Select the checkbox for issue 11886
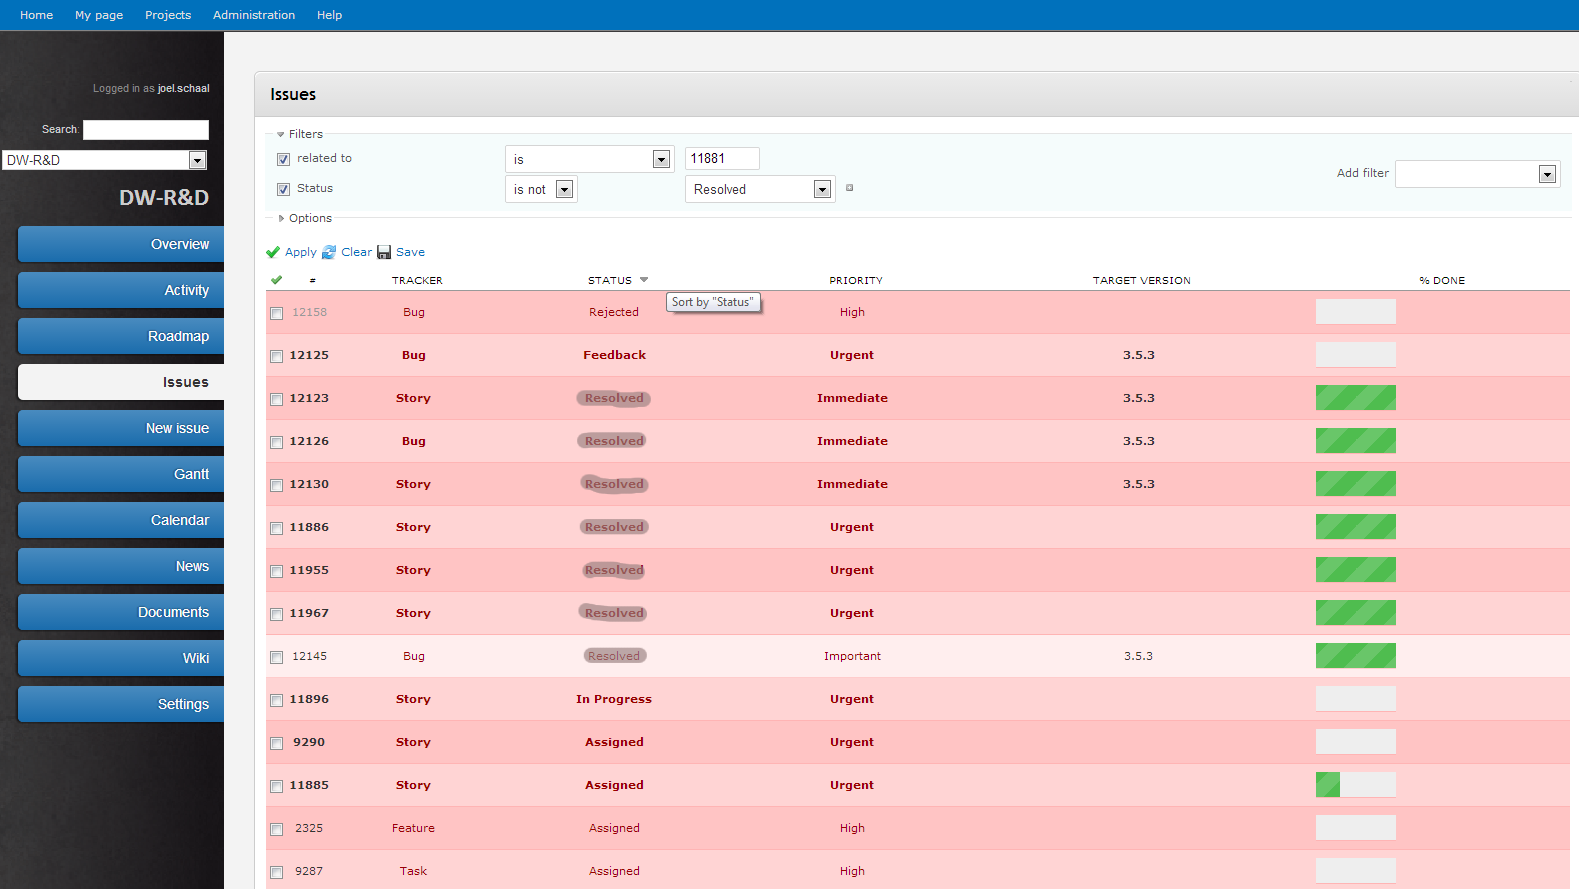Viewport: 1579px width, 889px height. pos(277,528)
